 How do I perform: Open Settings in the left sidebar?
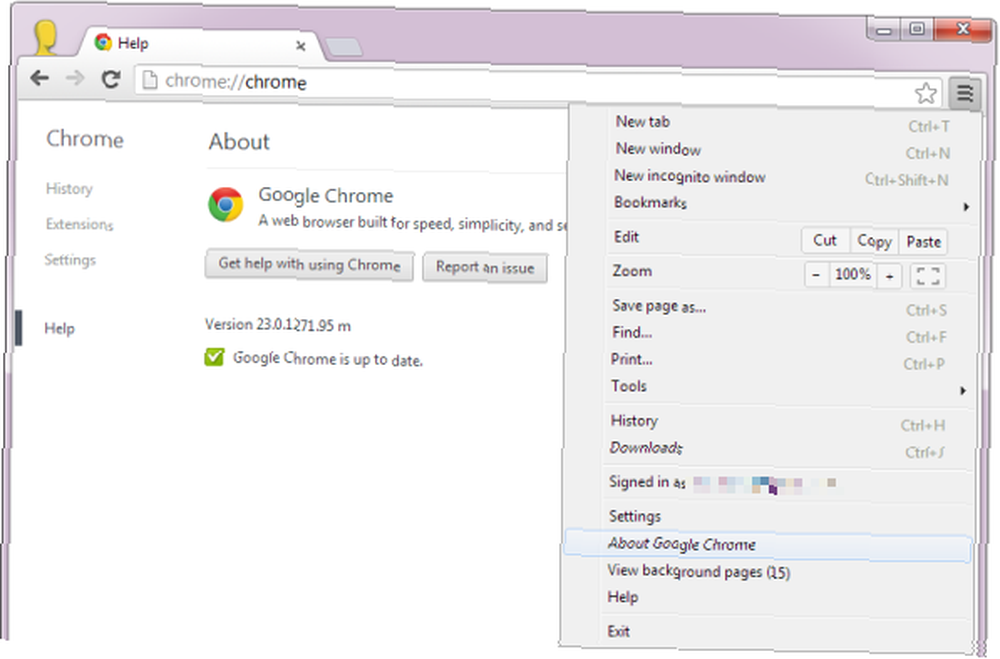70,260
